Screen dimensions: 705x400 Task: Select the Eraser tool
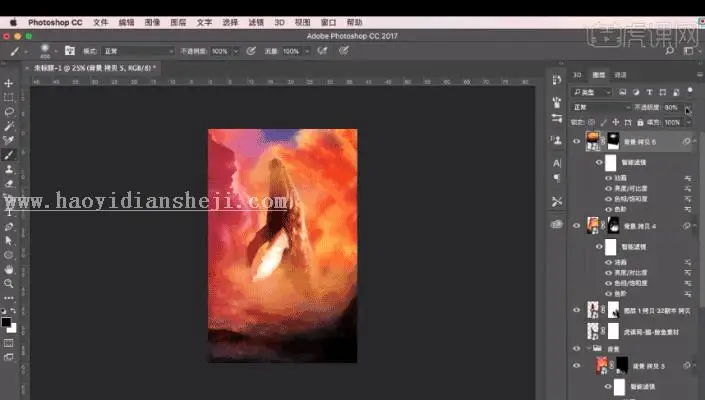(9, 183)
